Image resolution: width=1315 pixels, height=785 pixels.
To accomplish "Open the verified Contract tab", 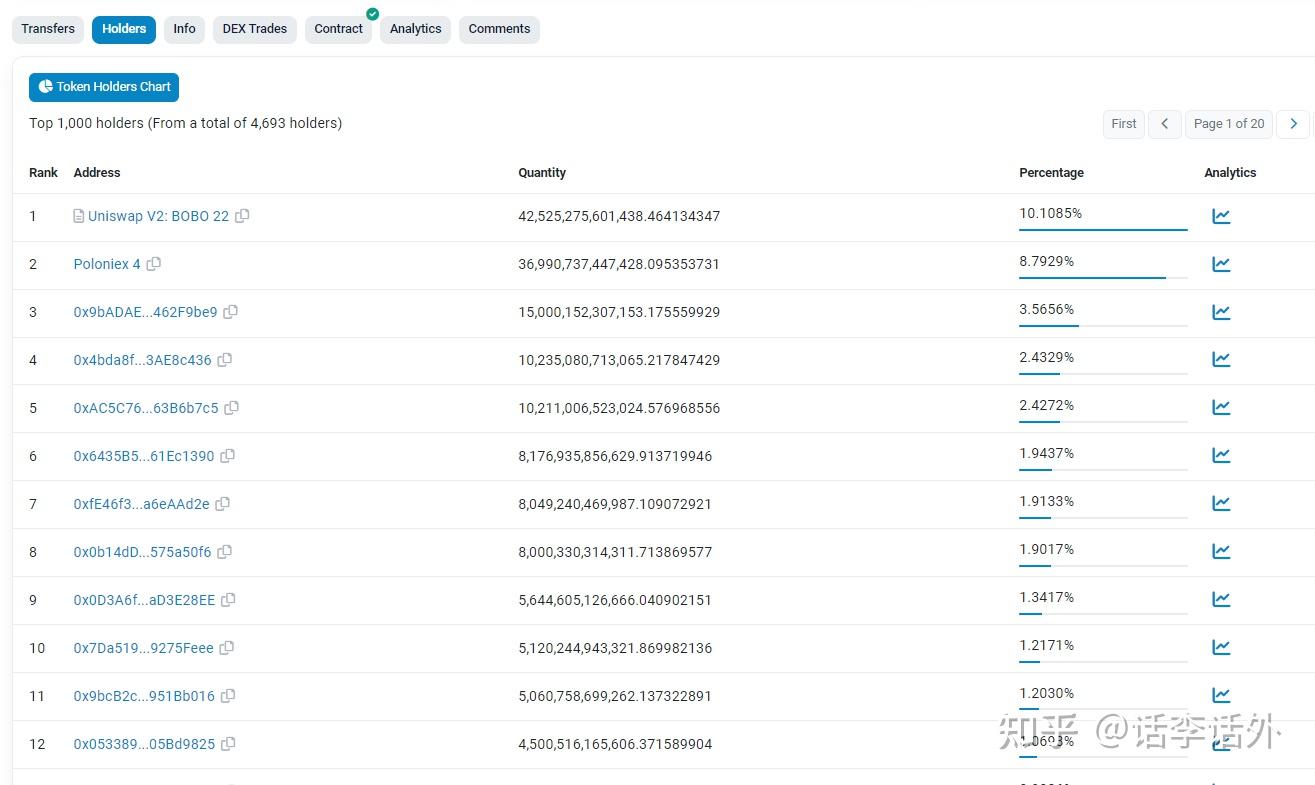I will [339, 29].
